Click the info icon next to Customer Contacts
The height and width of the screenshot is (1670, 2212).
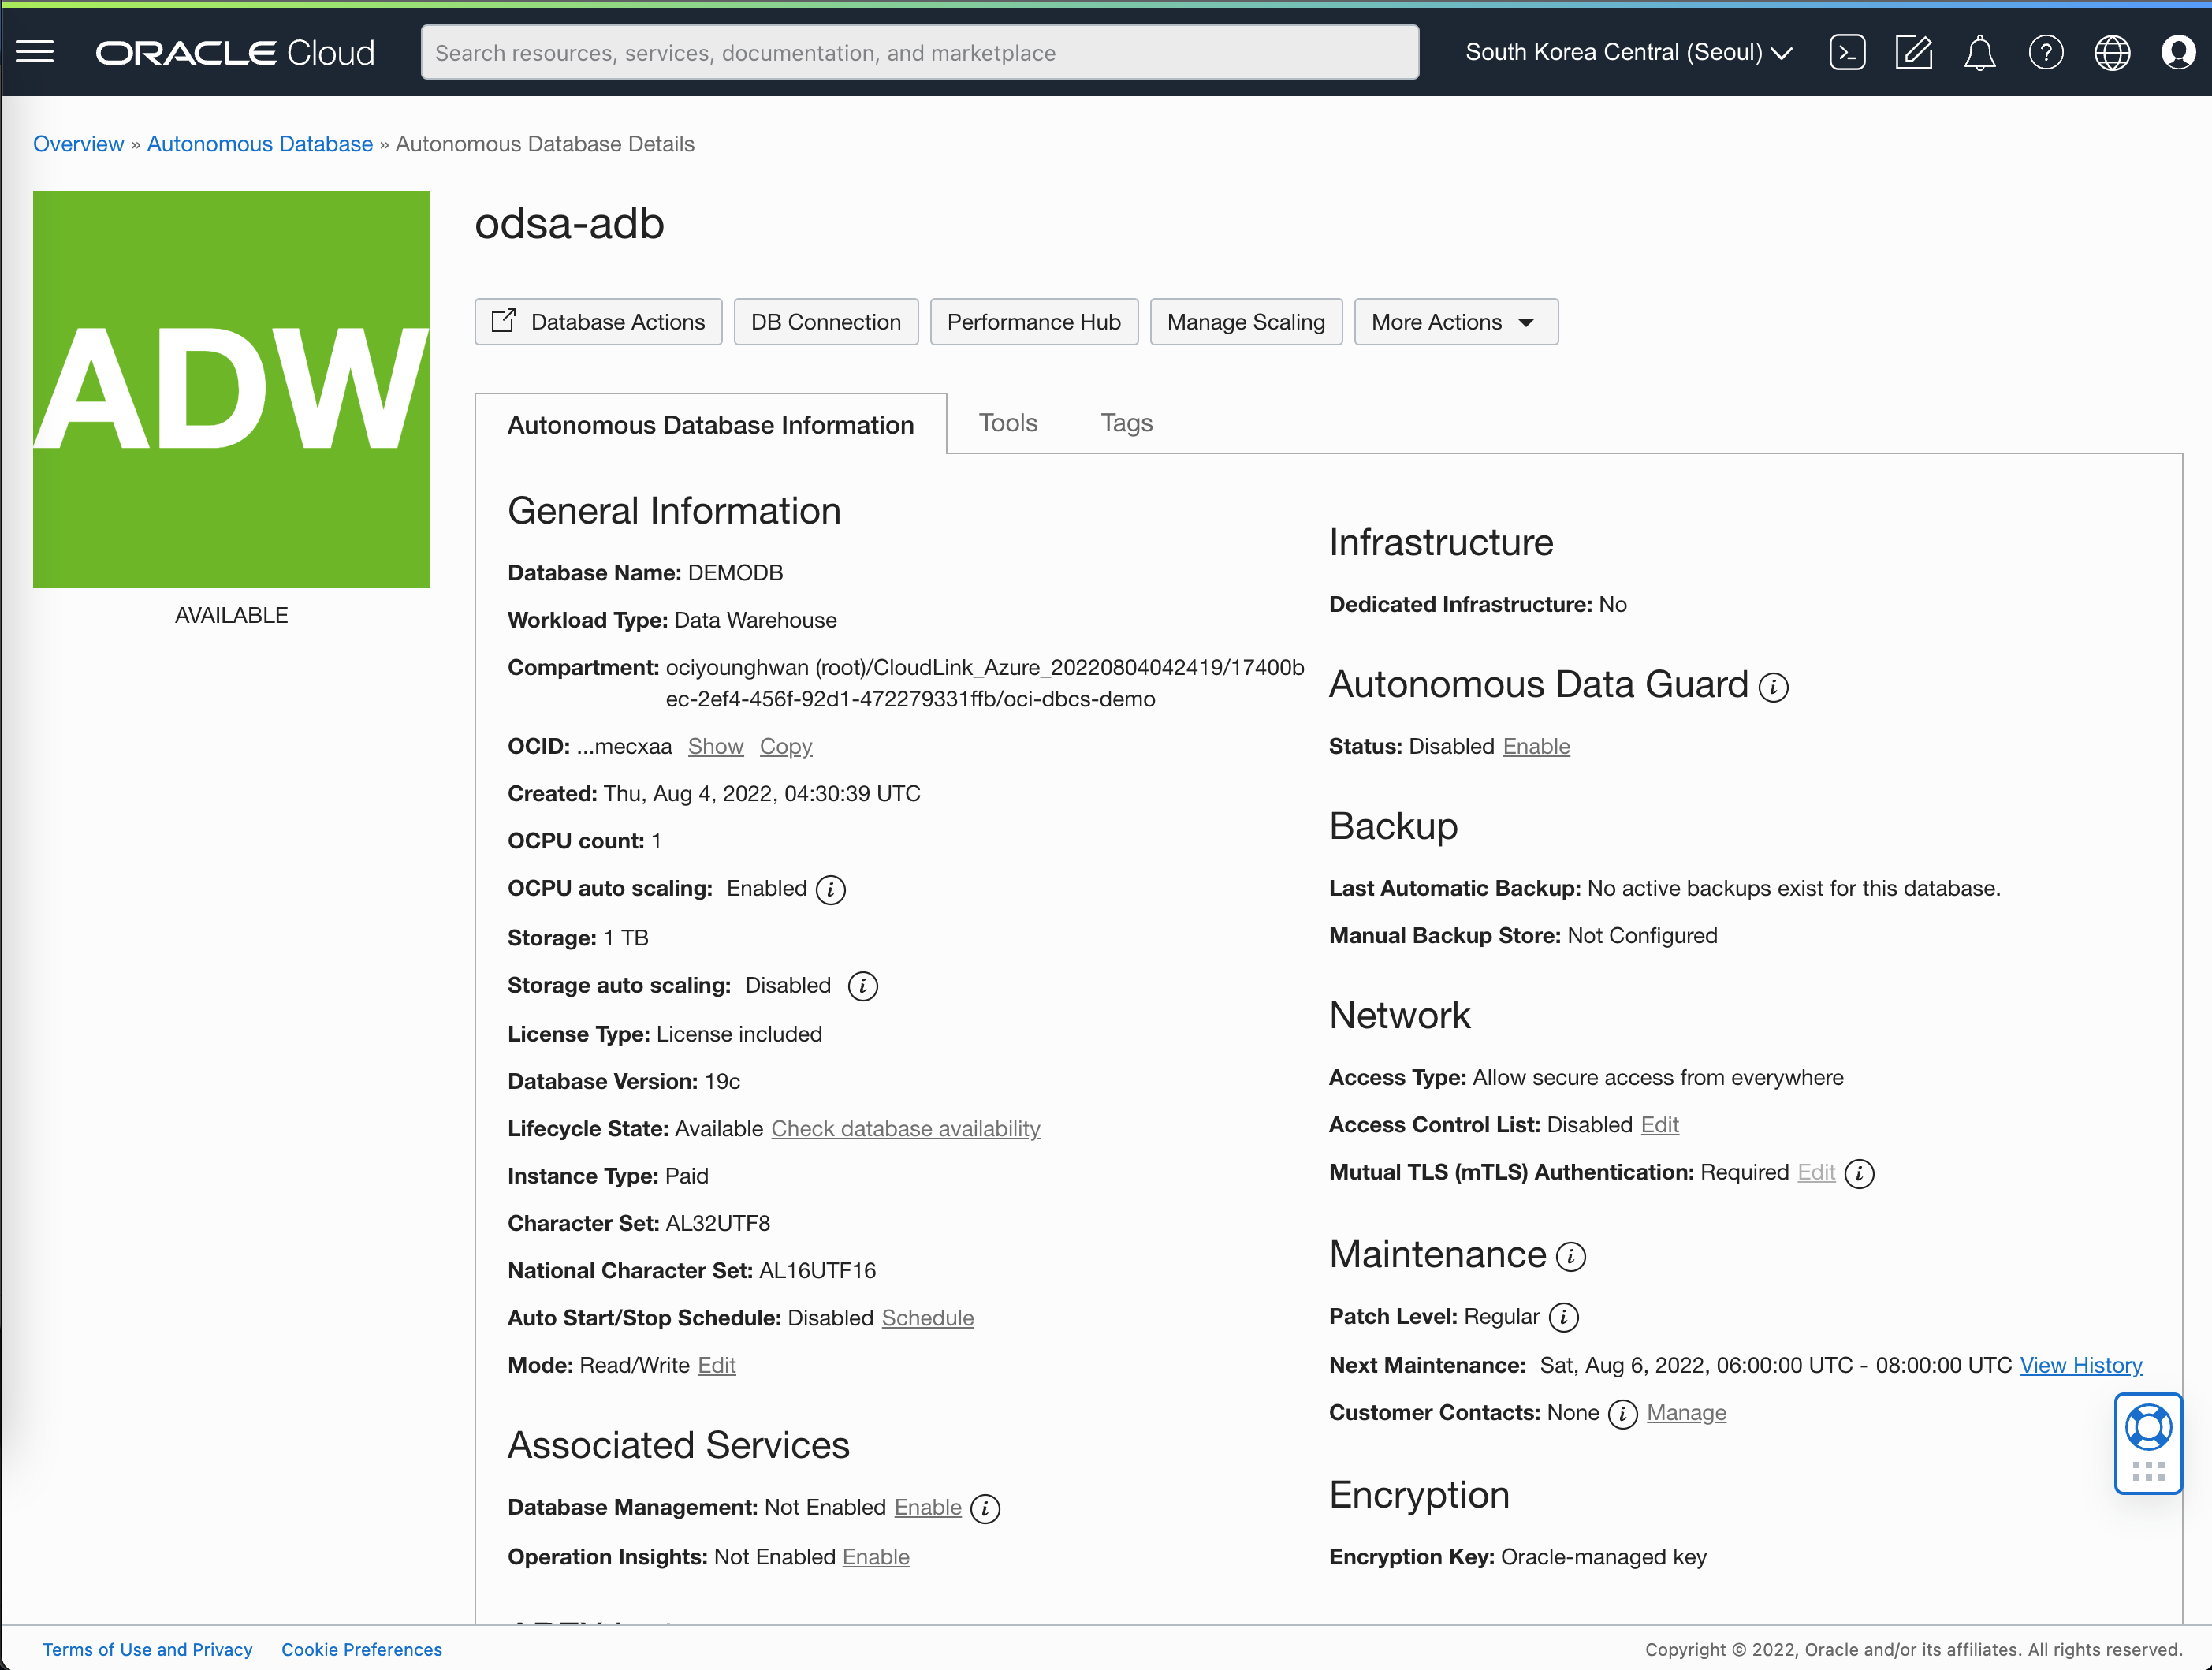coord(1622,1414)
